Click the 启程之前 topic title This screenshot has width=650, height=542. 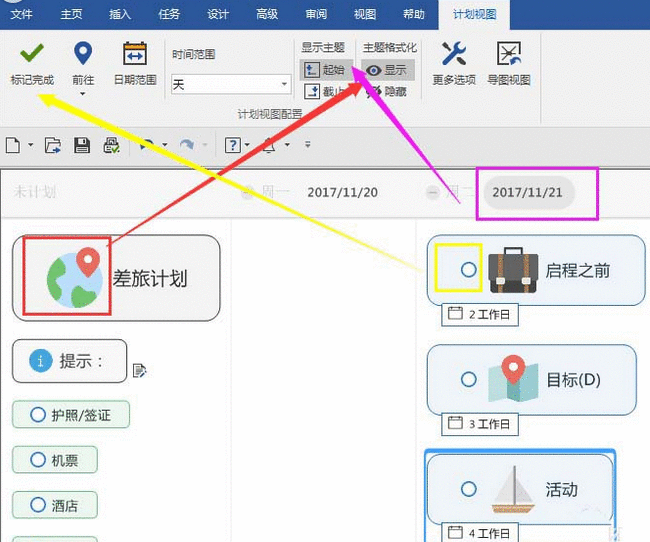tap(578, 271)
